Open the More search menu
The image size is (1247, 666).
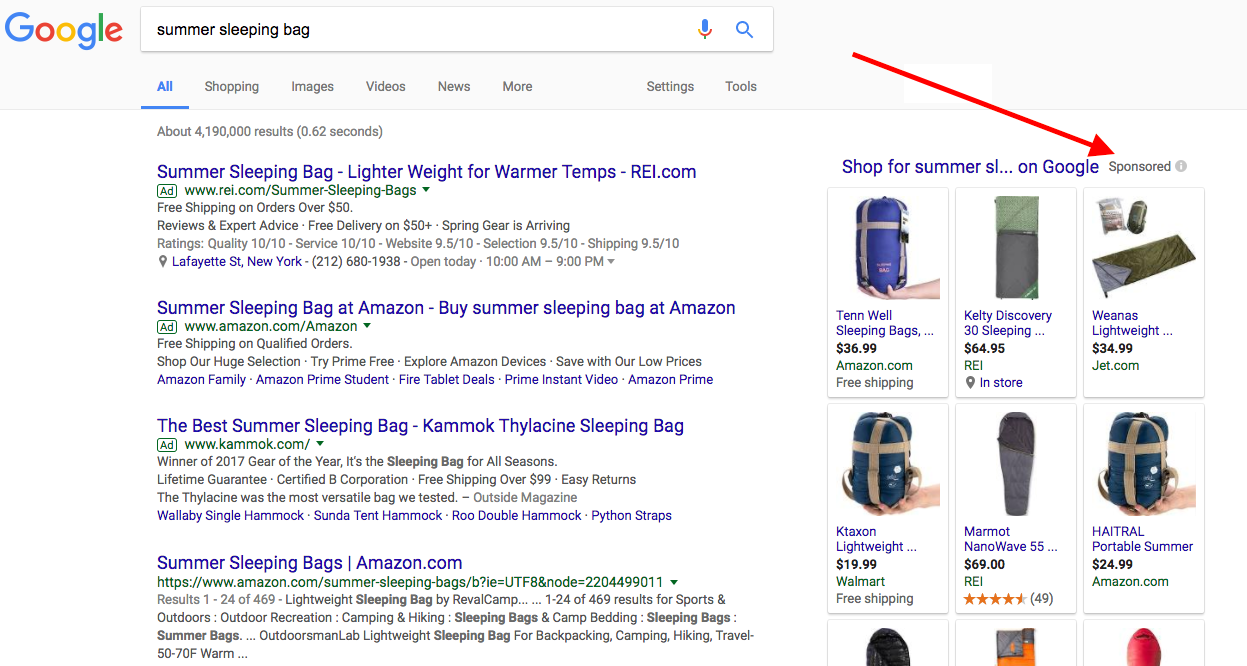tap(517, 87)
